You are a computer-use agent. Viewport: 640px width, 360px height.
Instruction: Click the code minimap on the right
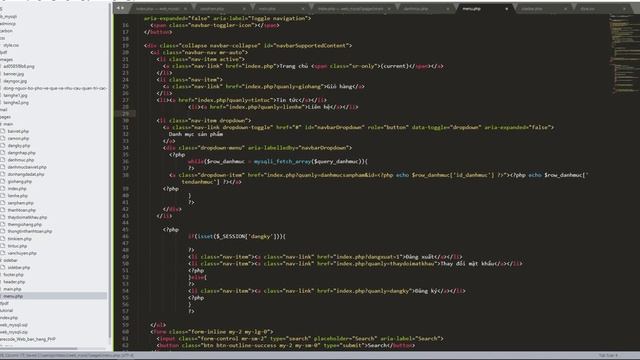coord(624,53)
